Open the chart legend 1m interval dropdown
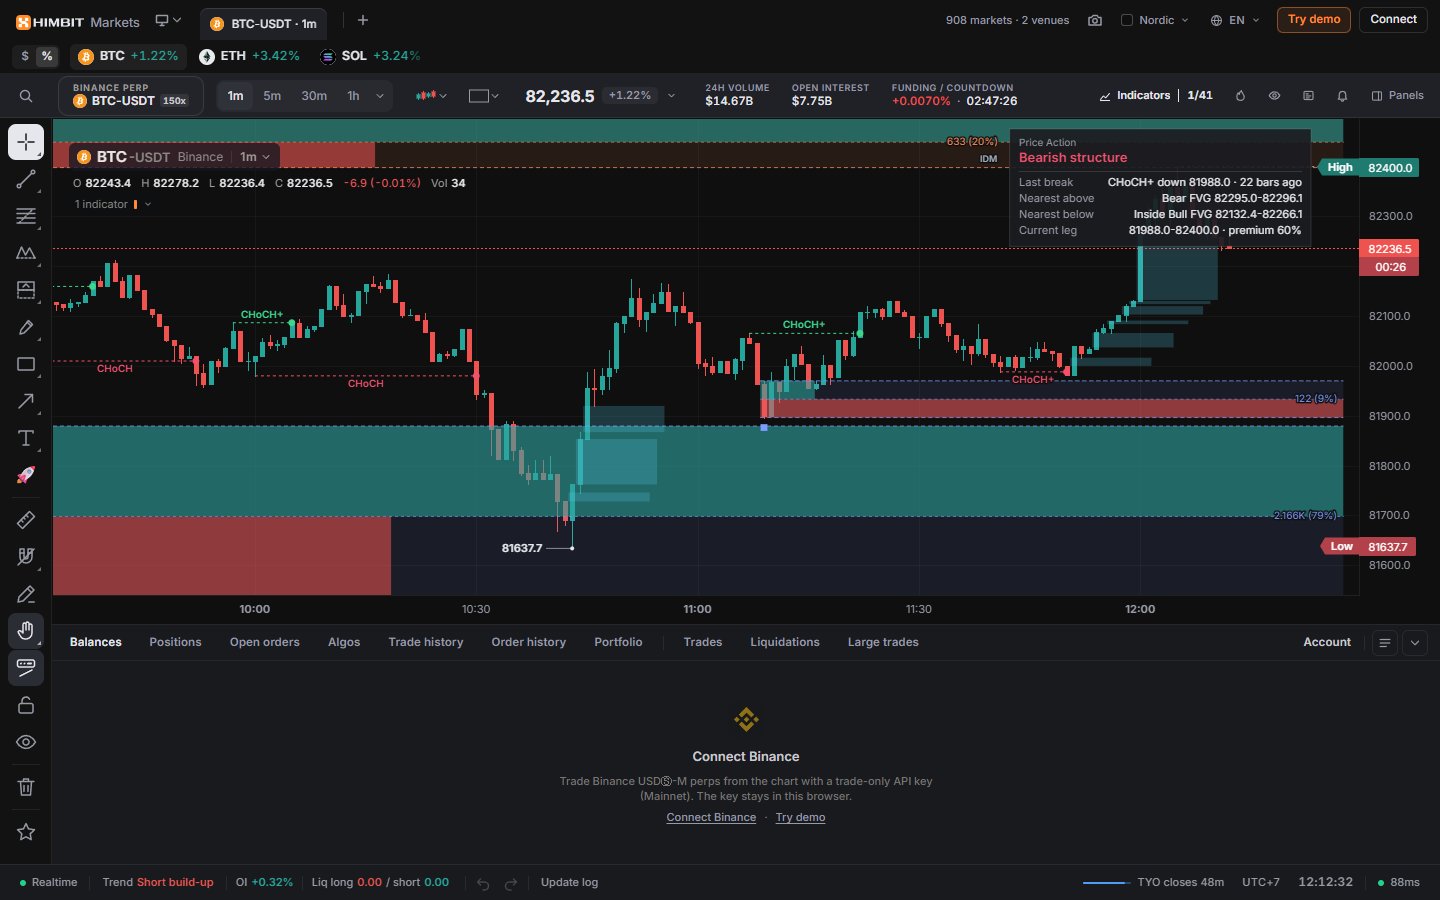The width and height of the screenshot is (1440, 900). (255, 157)
